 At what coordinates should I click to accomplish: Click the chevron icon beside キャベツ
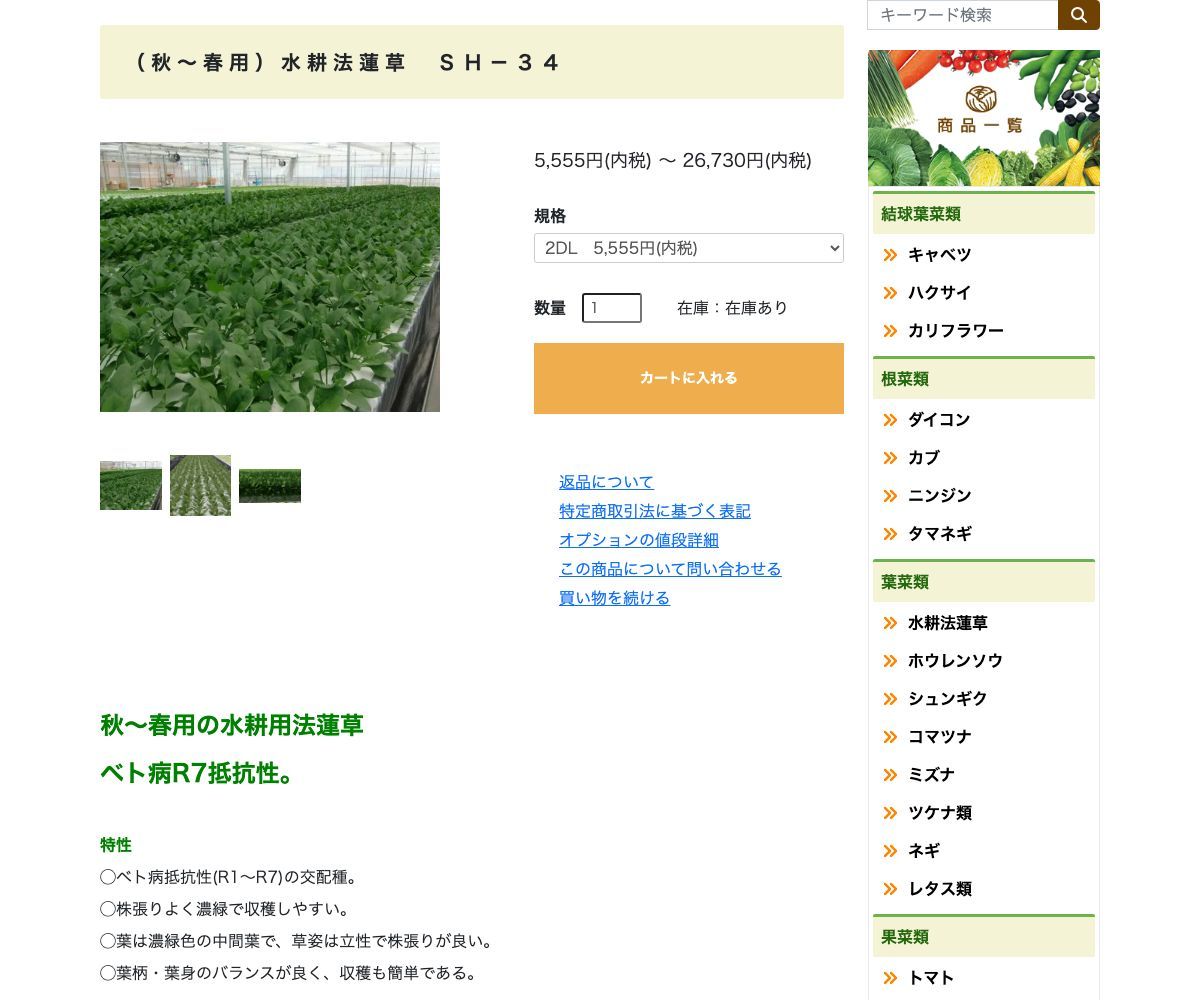click(x=890, y=255)
